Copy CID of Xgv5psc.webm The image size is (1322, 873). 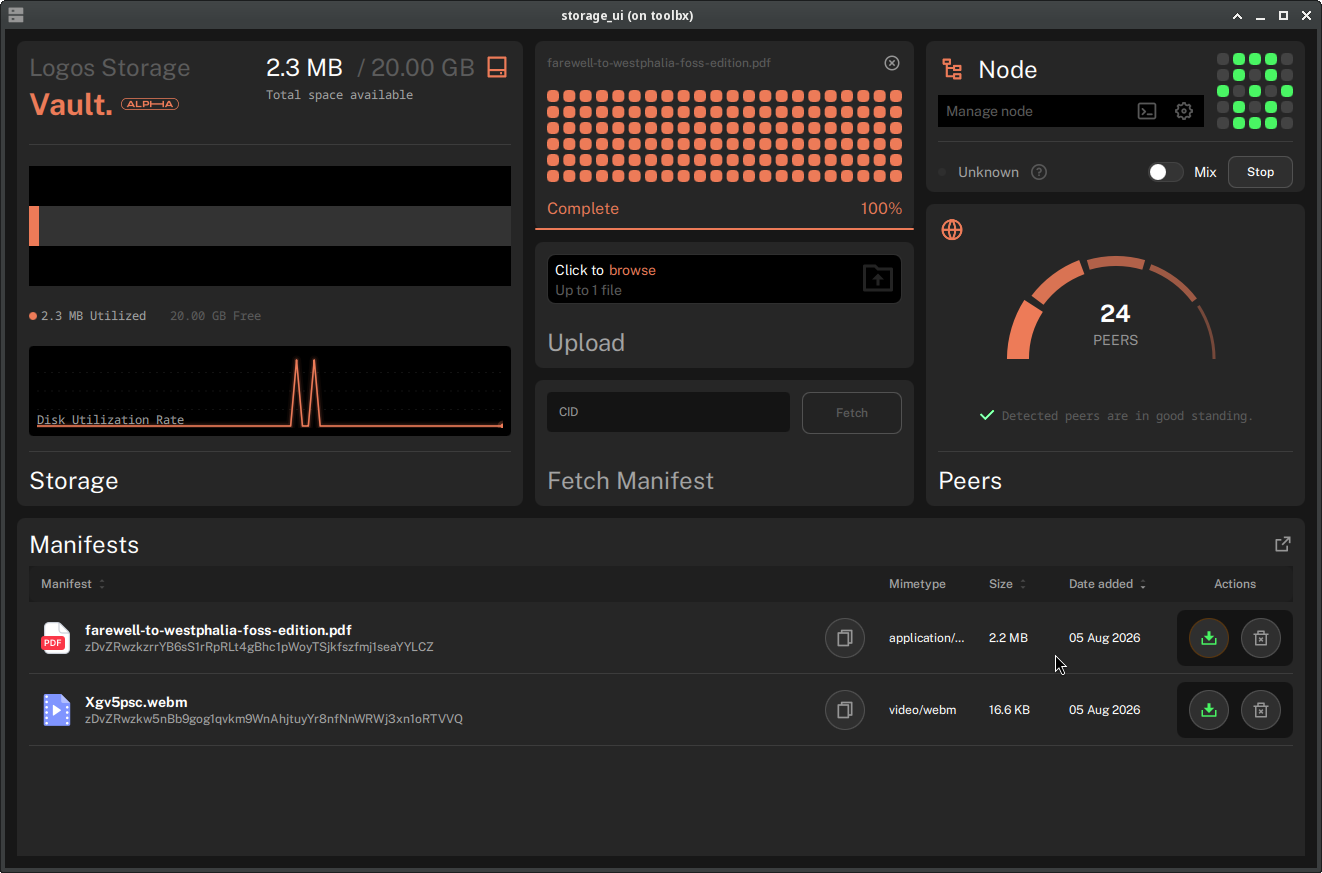coord(845,710)
